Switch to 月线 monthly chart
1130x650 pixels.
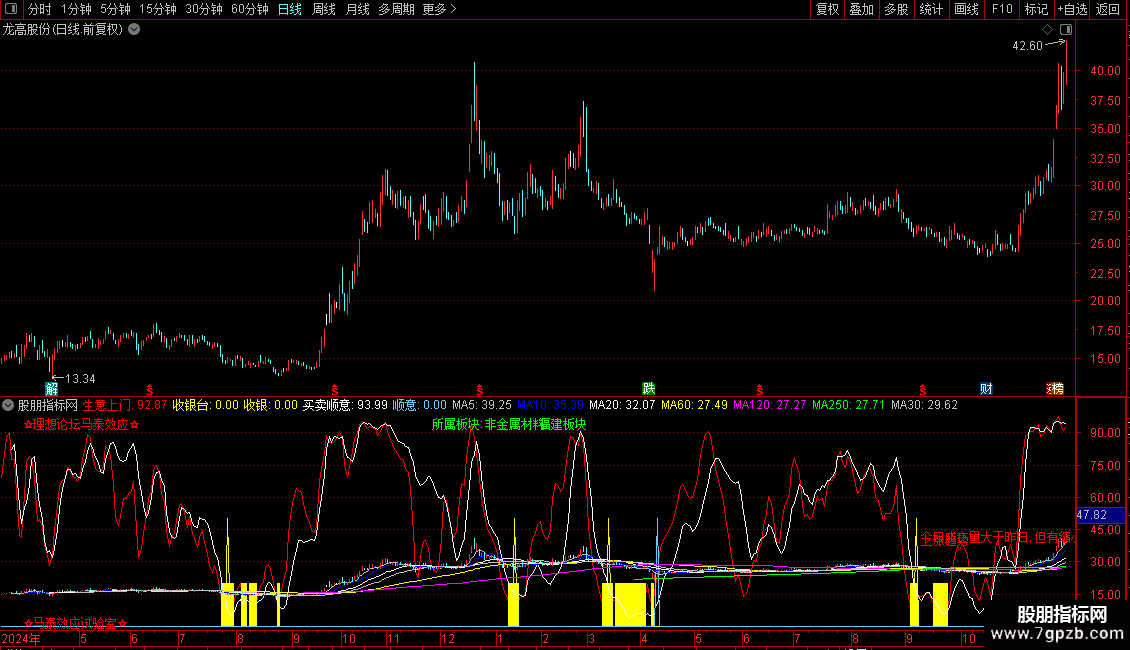coord(357,9)
